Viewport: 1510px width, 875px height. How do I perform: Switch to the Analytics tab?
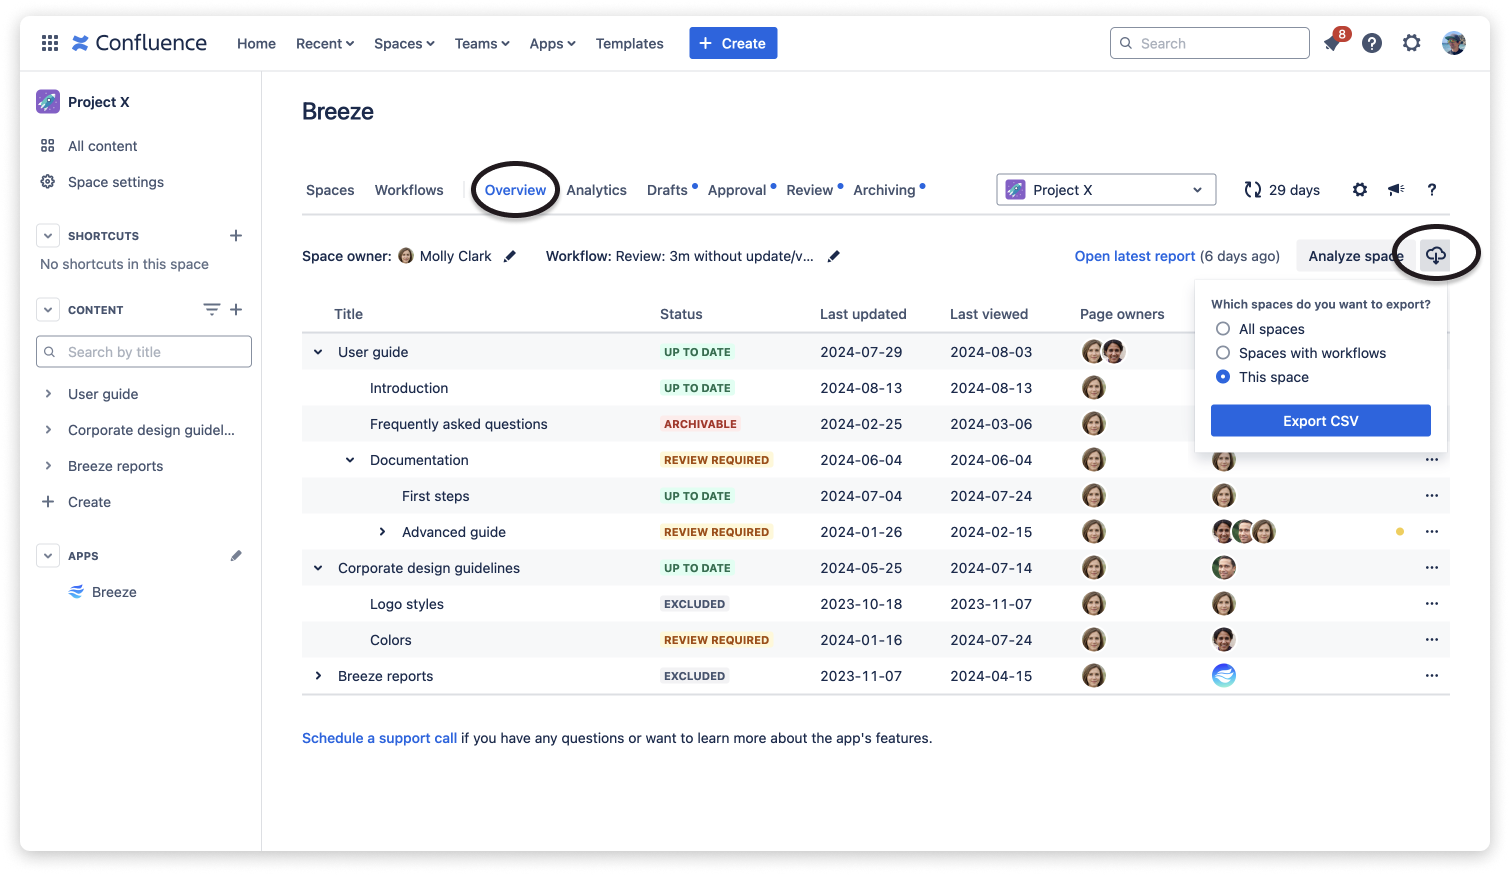[x=596, y=190]
